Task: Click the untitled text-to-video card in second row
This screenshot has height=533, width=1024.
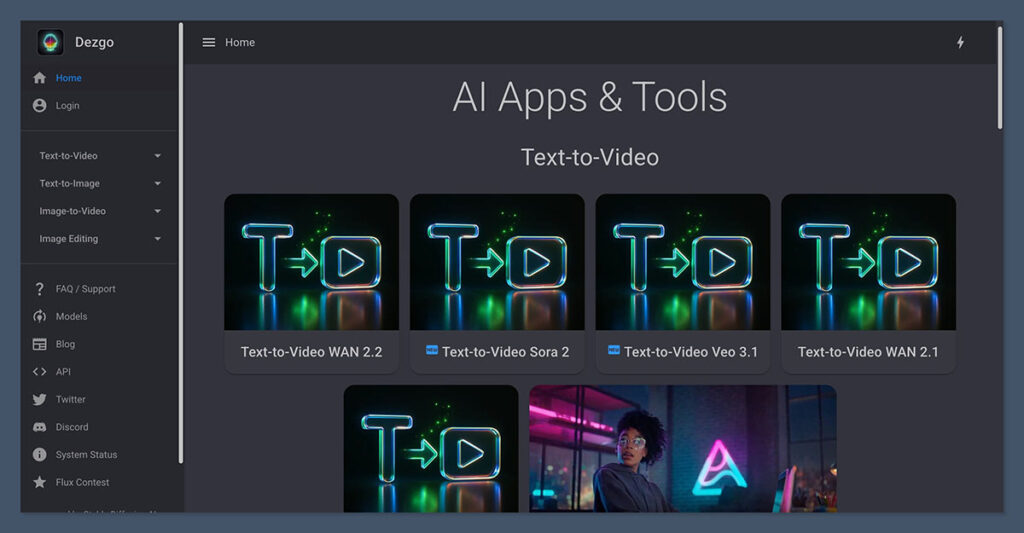Action: coord(431,449)
